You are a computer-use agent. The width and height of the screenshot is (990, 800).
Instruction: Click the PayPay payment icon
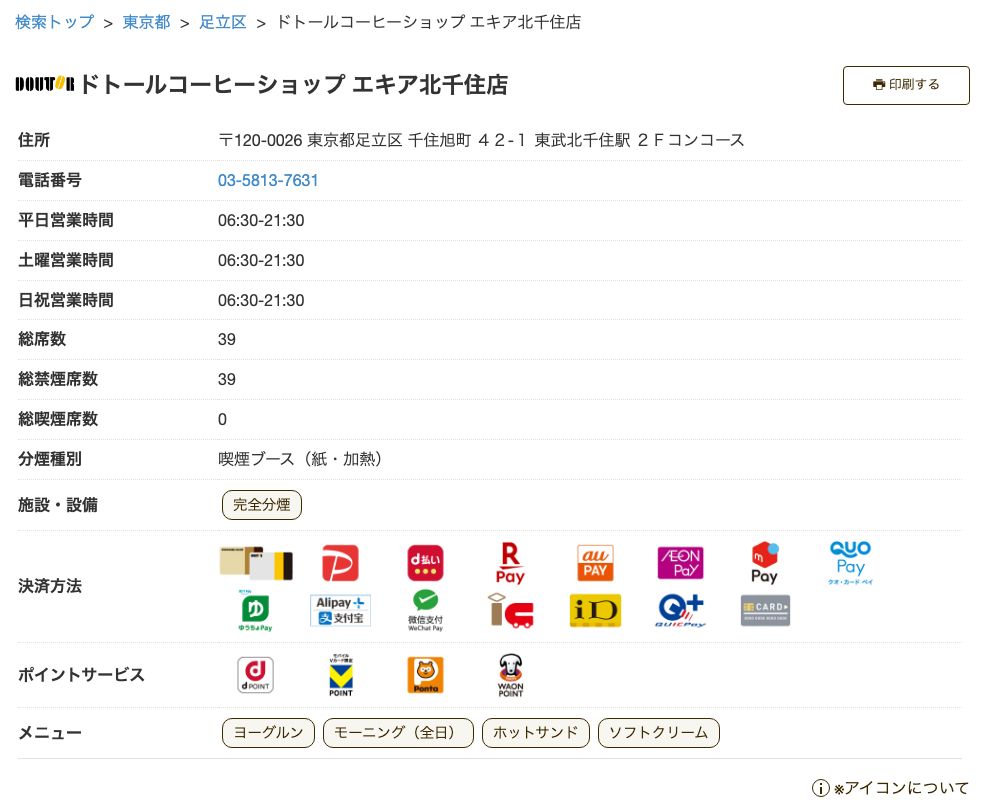[340, 563]
